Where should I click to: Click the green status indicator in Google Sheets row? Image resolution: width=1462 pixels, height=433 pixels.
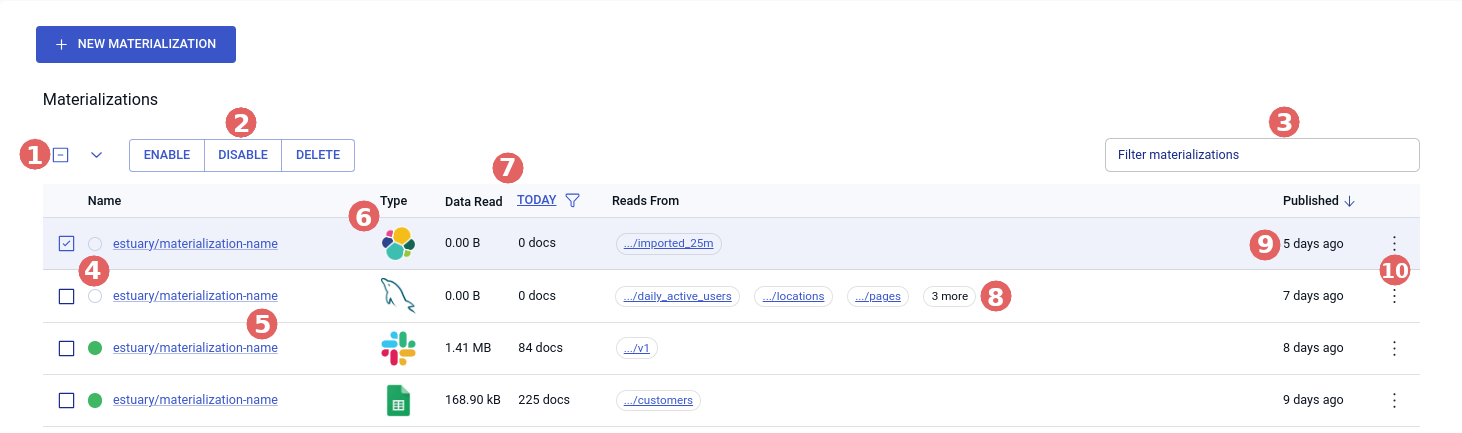point(95,400)
